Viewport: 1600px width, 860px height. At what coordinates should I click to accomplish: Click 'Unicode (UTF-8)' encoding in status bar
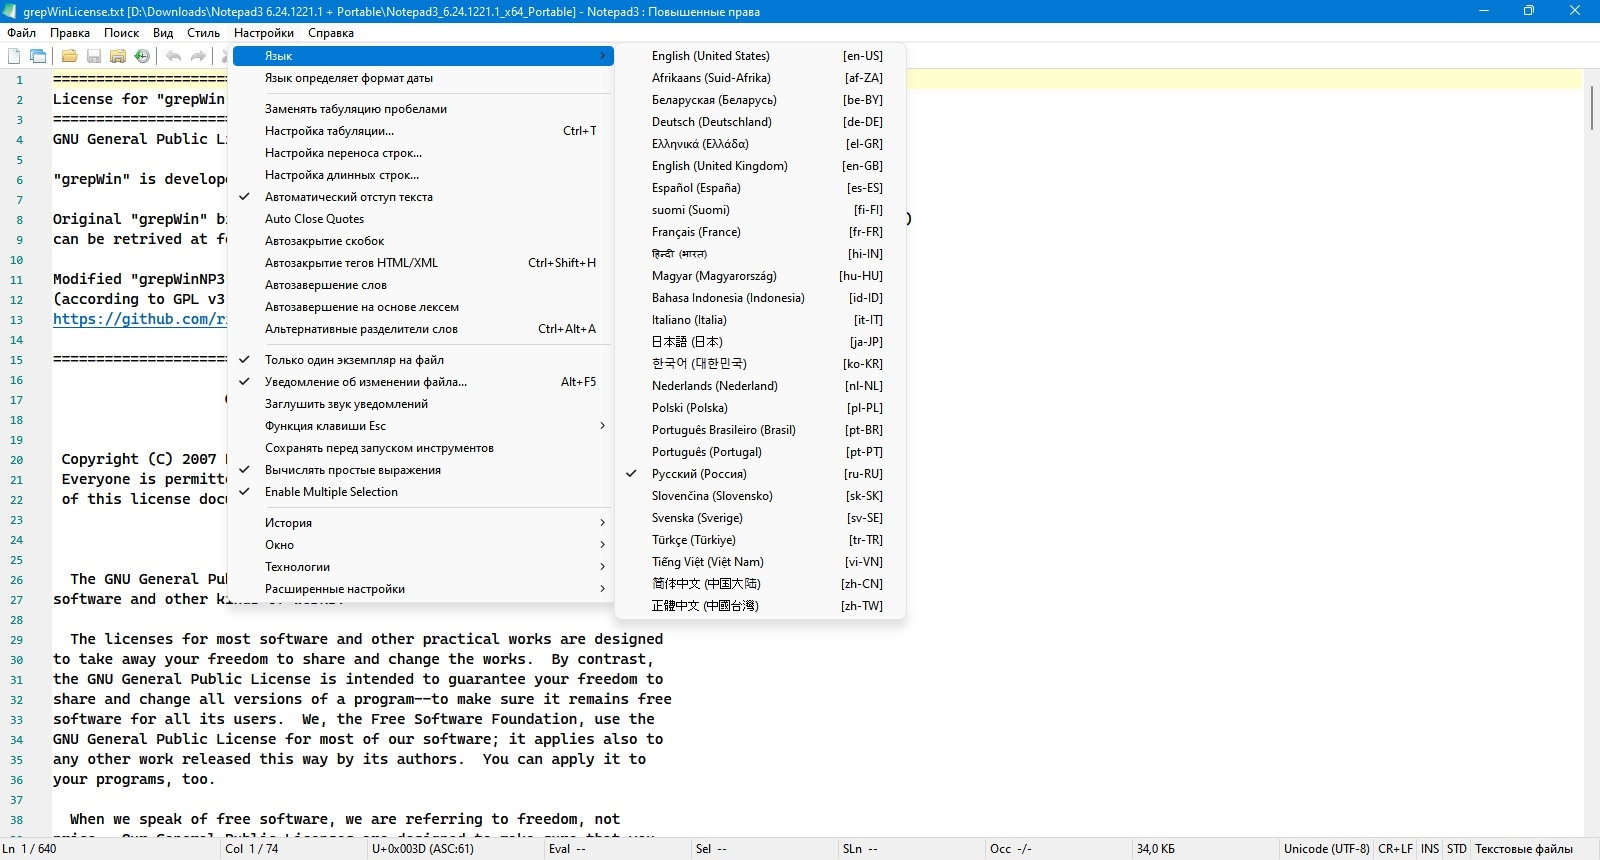pyautogui.click(x=1326, y=849)
